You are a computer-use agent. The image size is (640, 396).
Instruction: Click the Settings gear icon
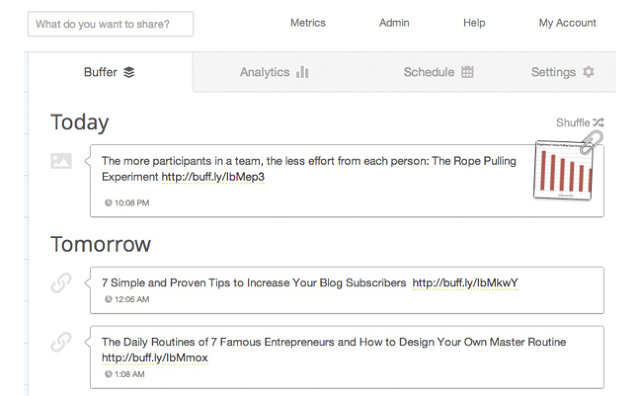[588, 72]
